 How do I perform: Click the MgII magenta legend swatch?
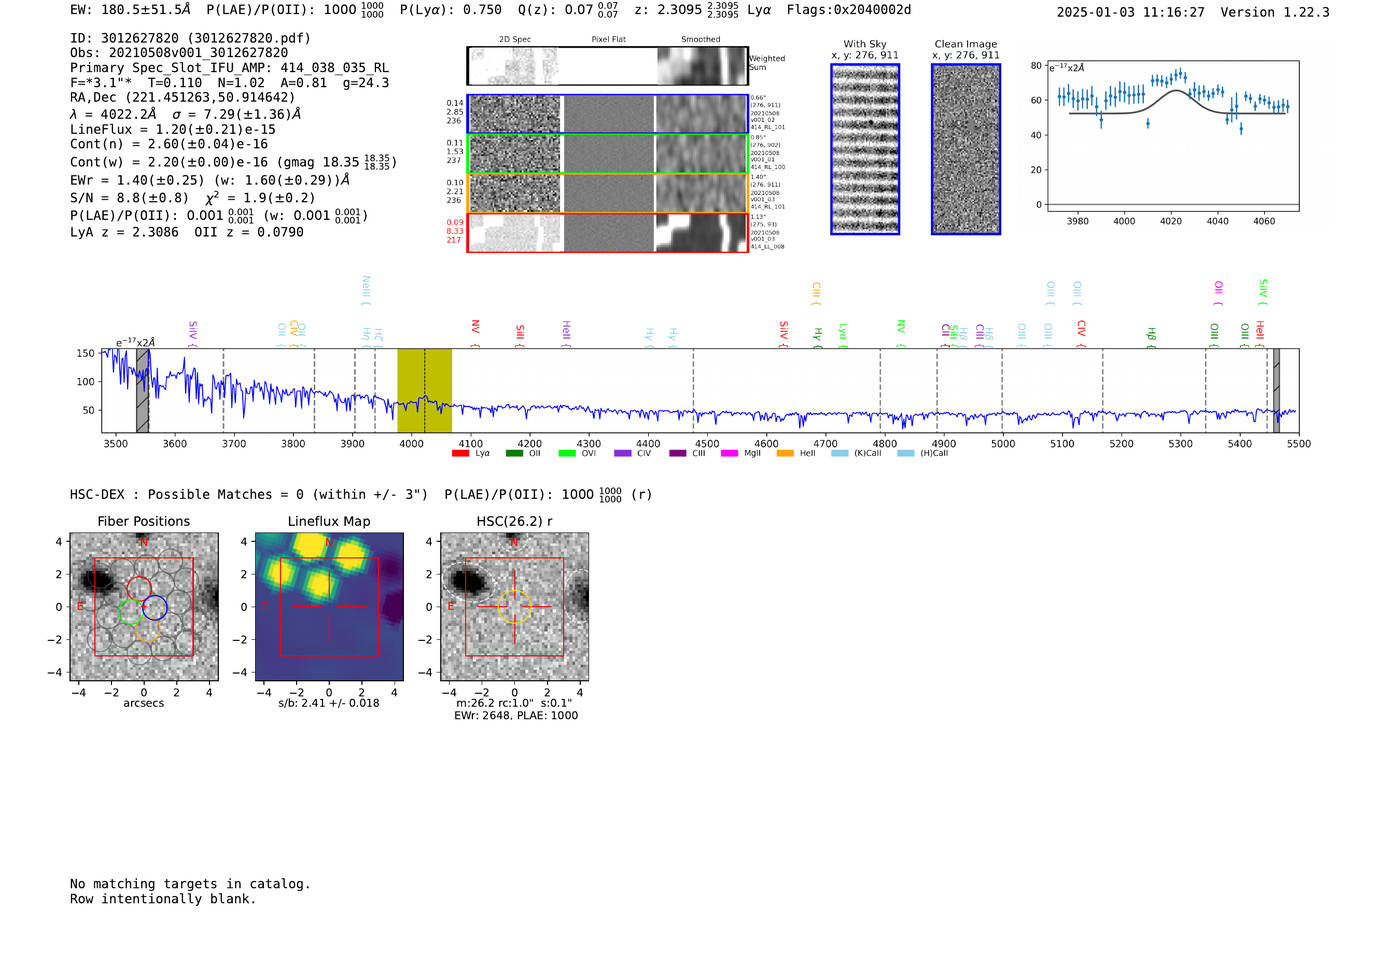729,454
